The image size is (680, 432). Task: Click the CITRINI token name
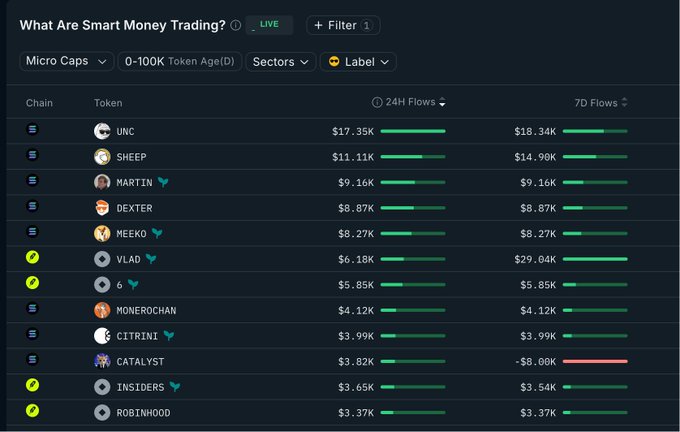[x=137, y=336]
